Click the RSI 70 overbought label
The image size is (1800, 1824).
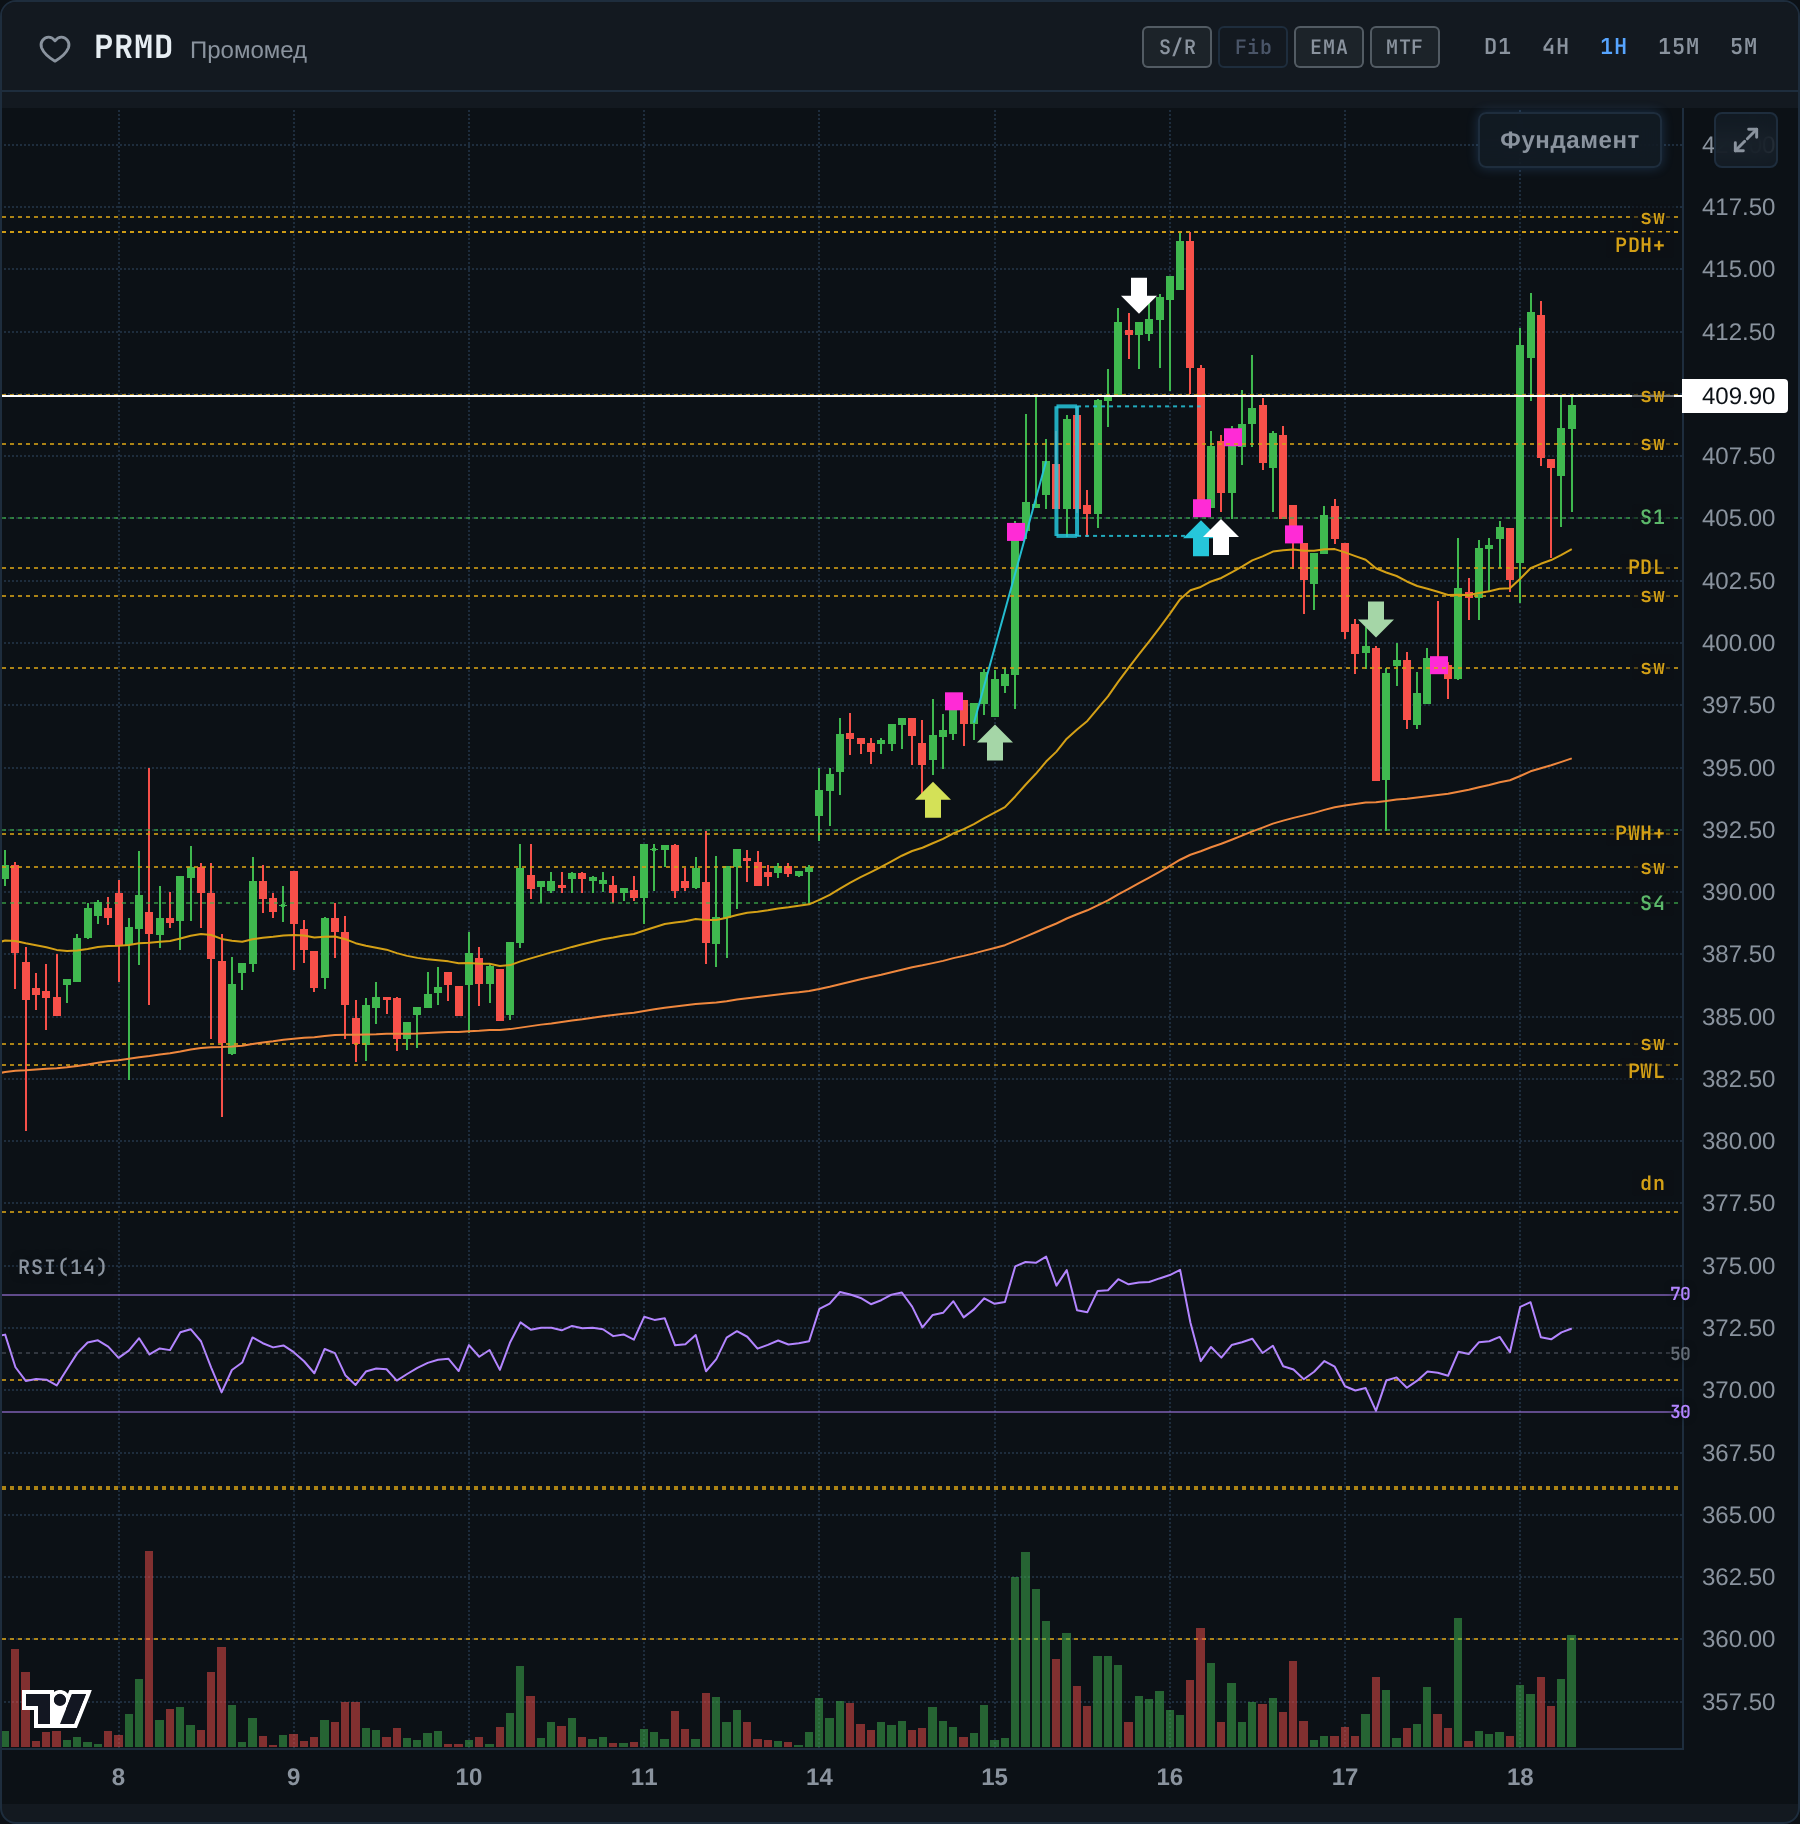coord(1680,1294)
